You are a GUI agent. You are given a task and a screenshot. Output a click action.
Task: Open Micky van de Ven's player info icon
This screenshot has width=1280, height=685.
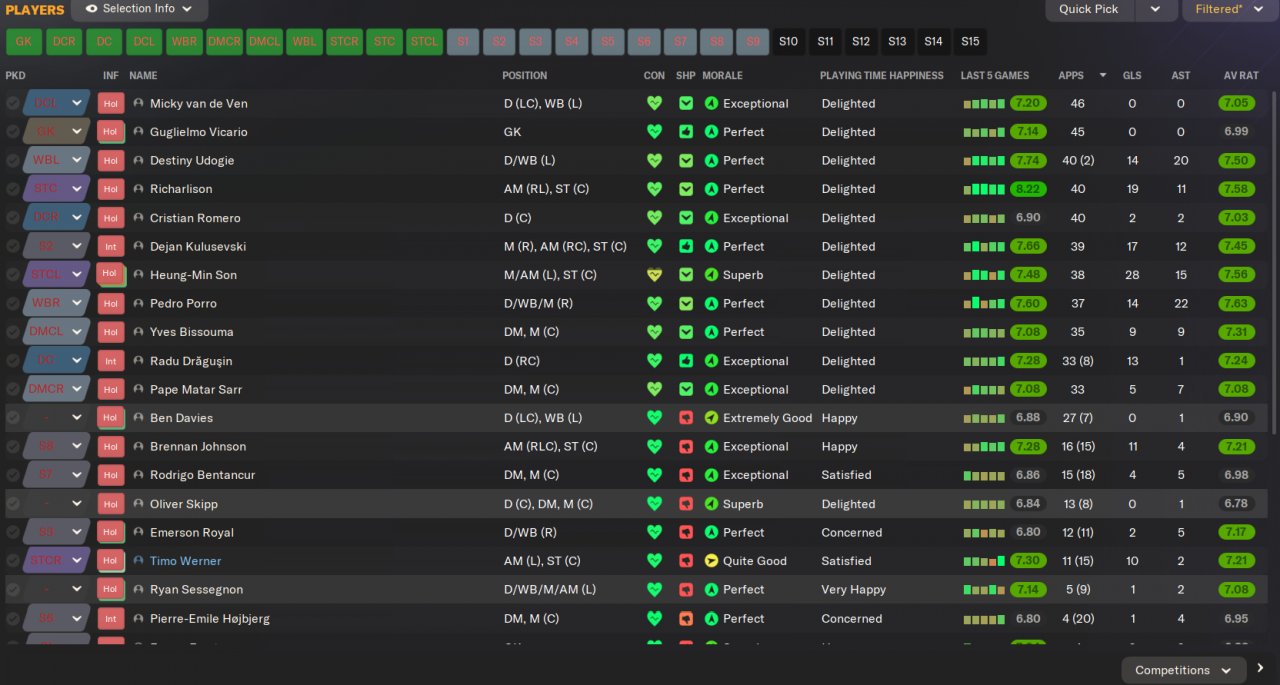[138, 103]
